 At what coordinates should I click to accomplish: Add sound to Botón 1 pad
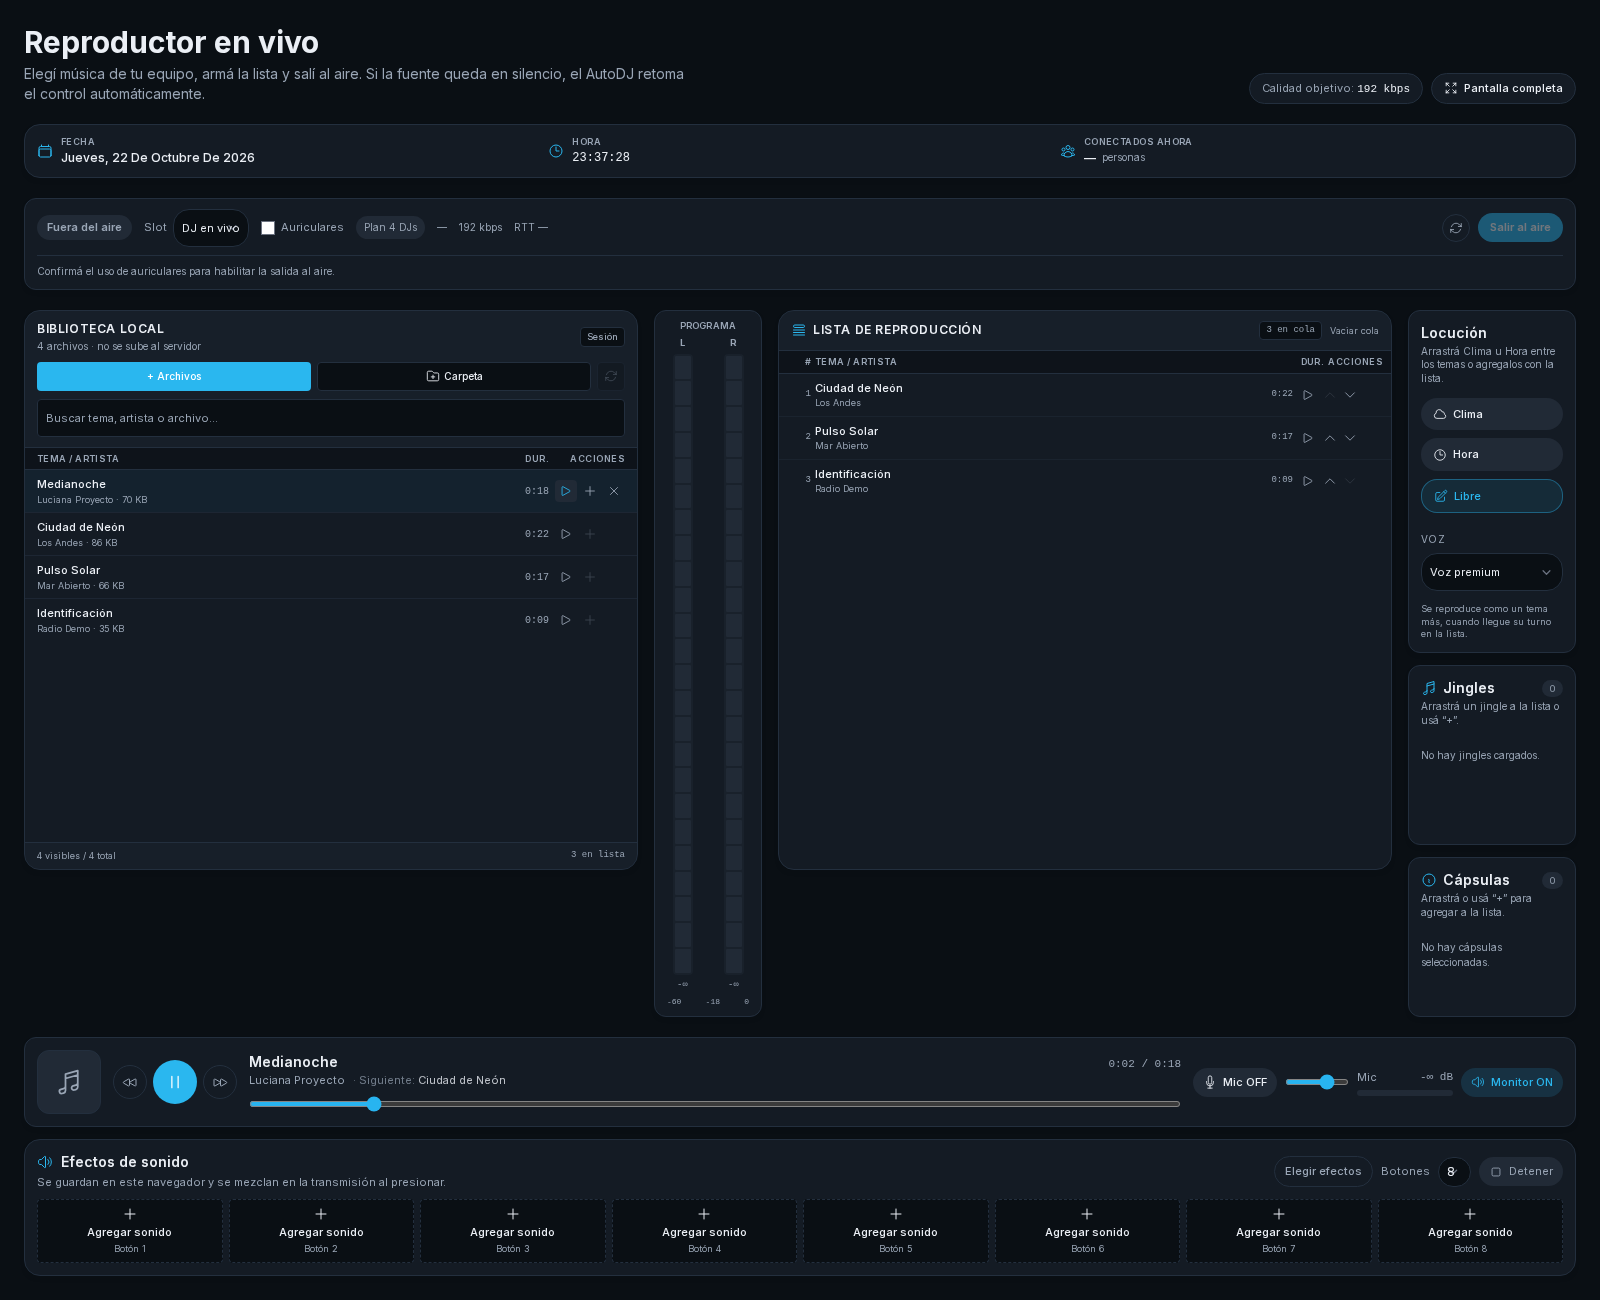click(x=130, y=1231)
